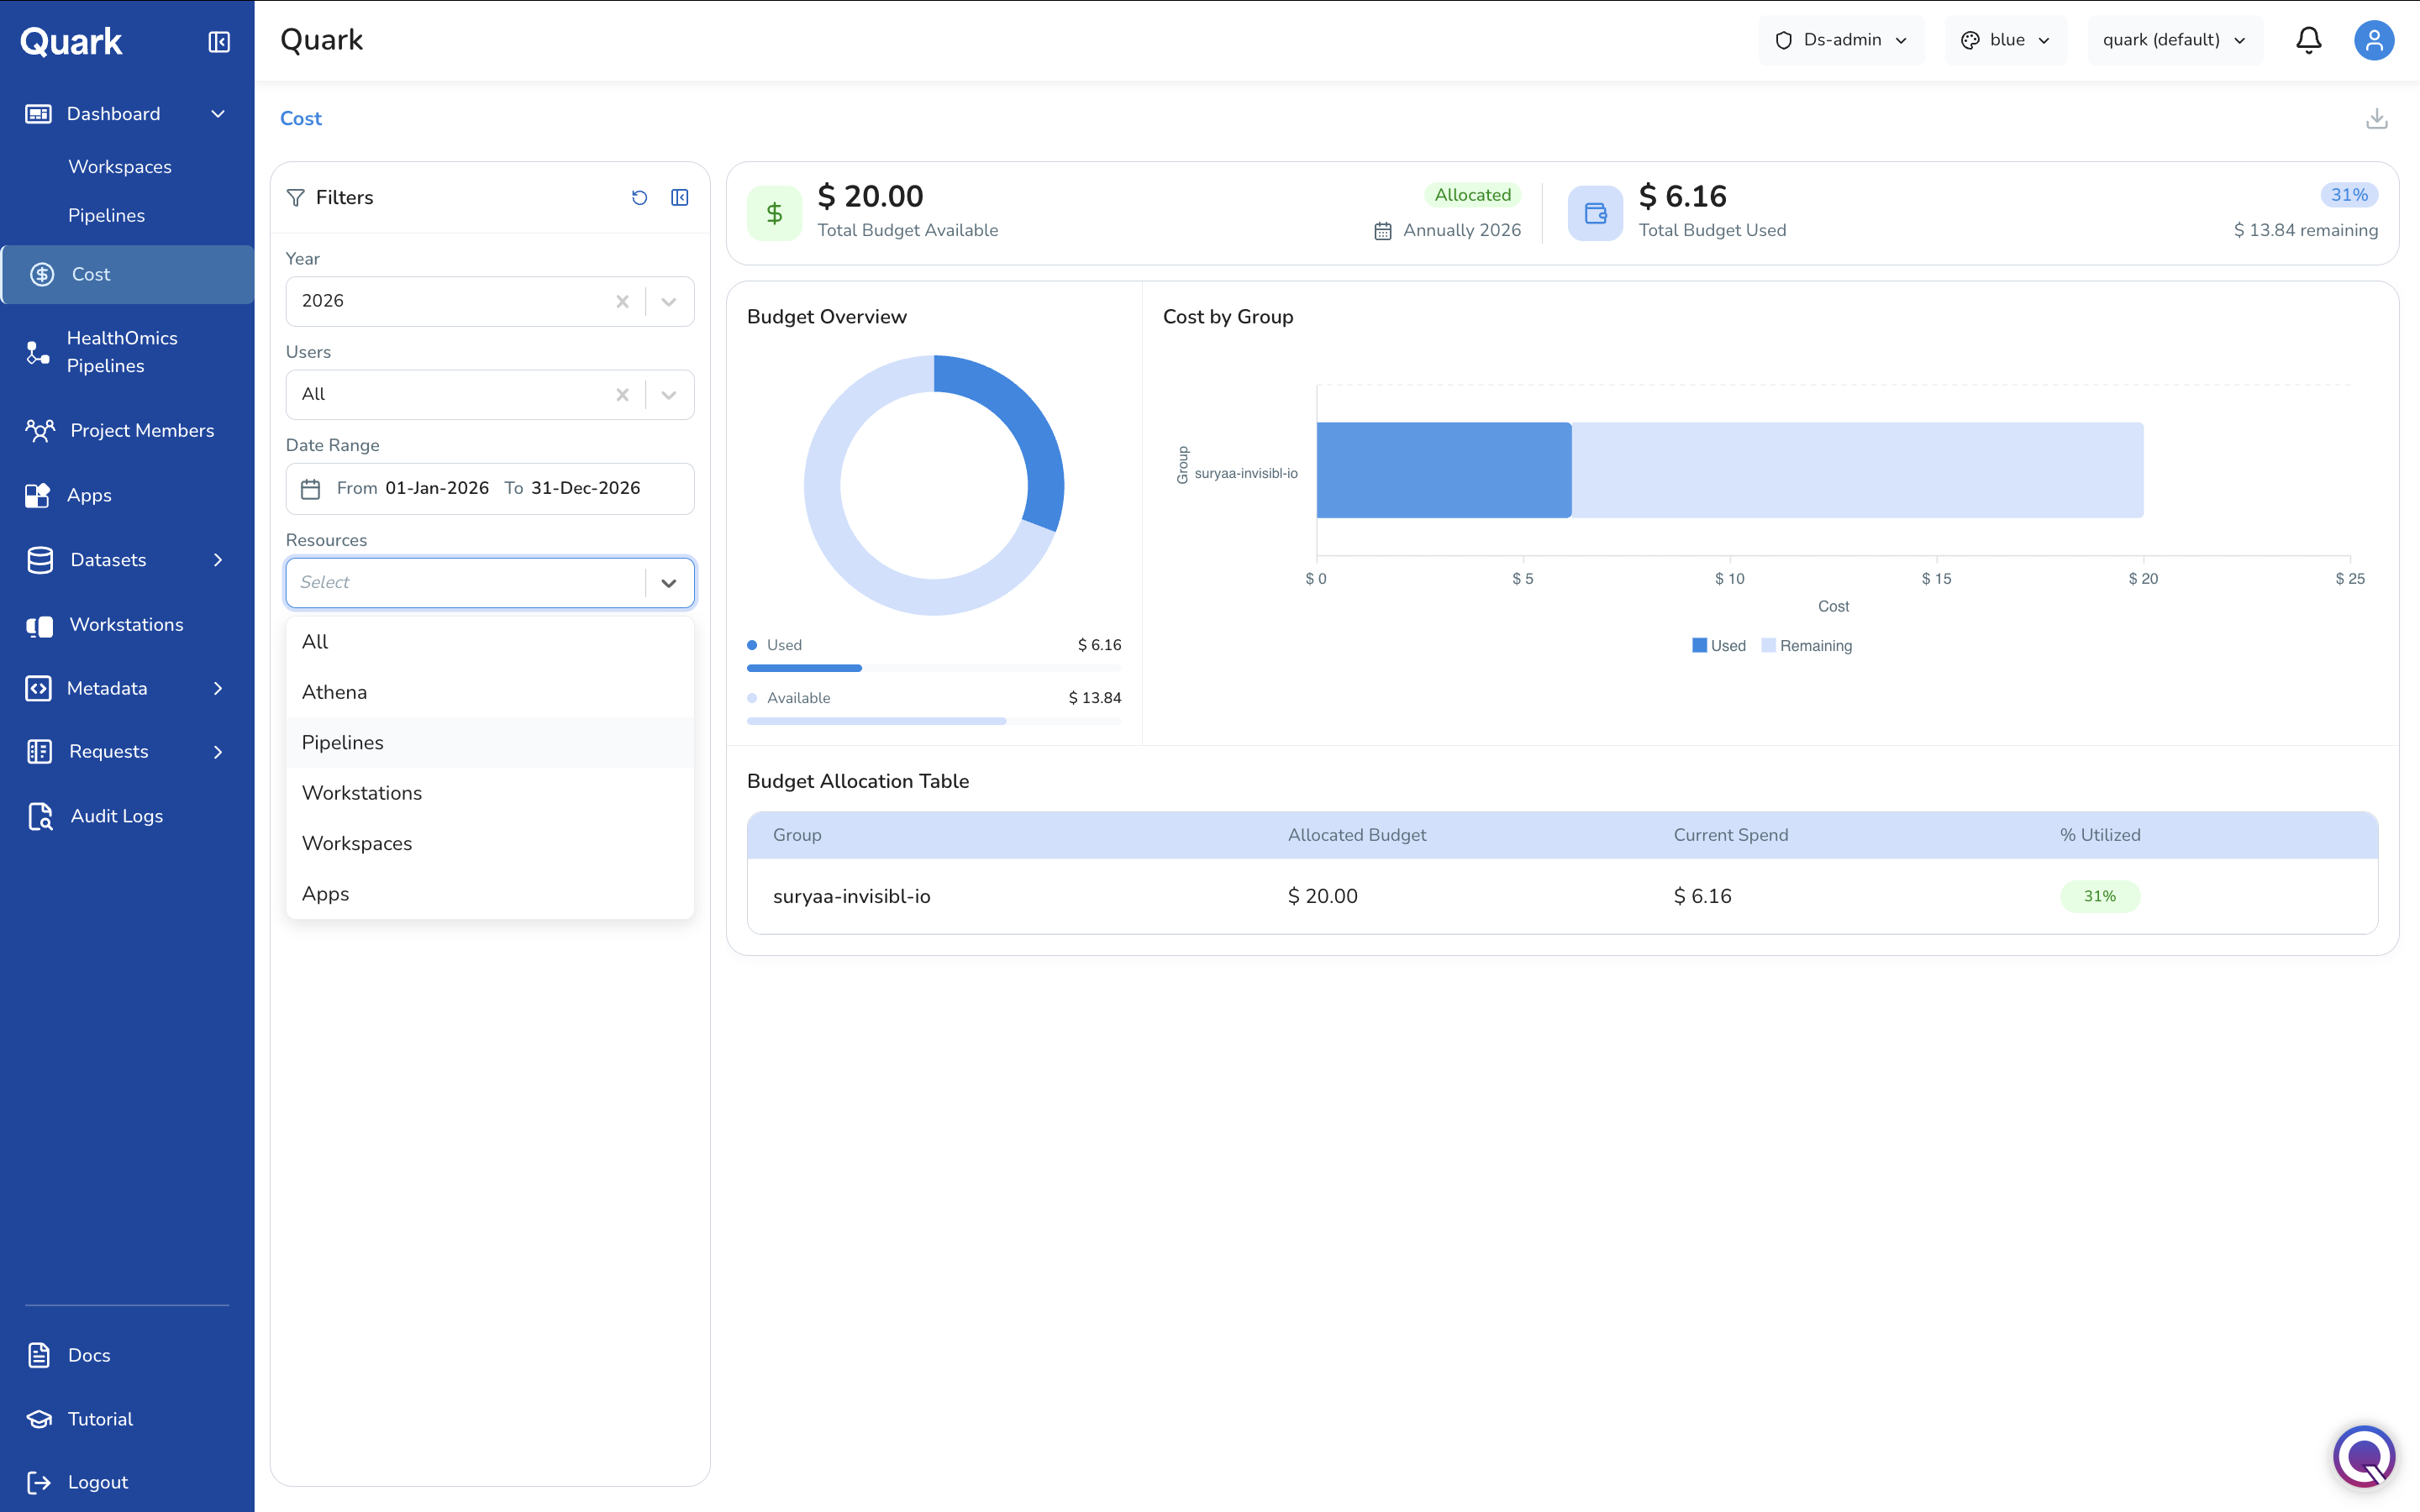The height and width of the screenshot is (1512, 2420).
Task: Click the Datasets database icon
Action: (40, 560)
